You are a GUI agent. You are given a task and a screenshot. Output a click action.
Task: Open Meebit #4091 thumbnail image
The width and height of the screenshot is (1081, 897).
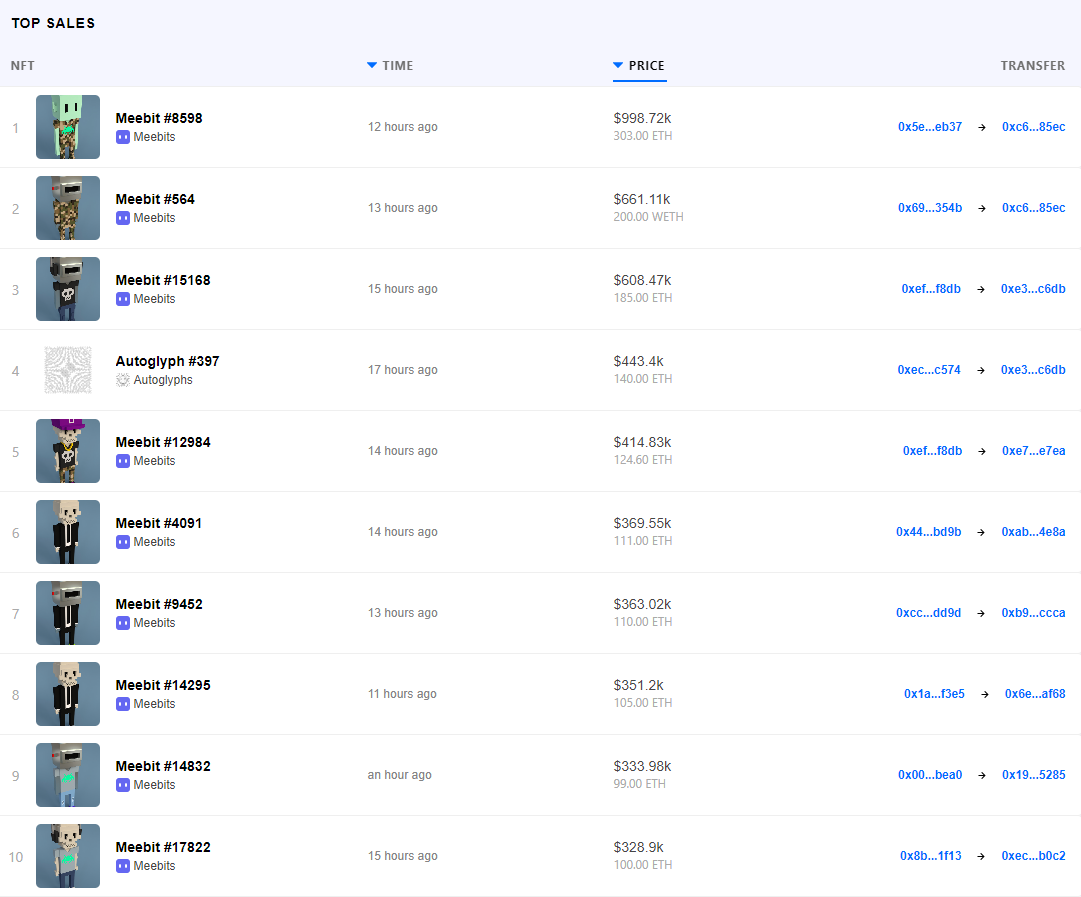click(x=68, y=532)
